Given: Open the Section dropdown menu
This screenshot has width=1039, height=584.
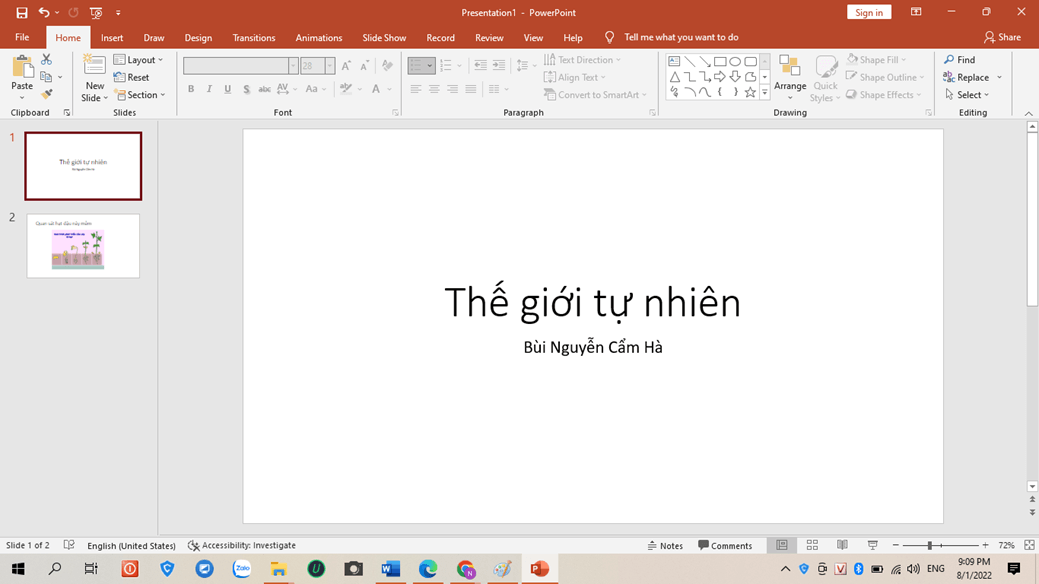Looking at the screenshot, I should pyautogui.click(x=140, y=95).
